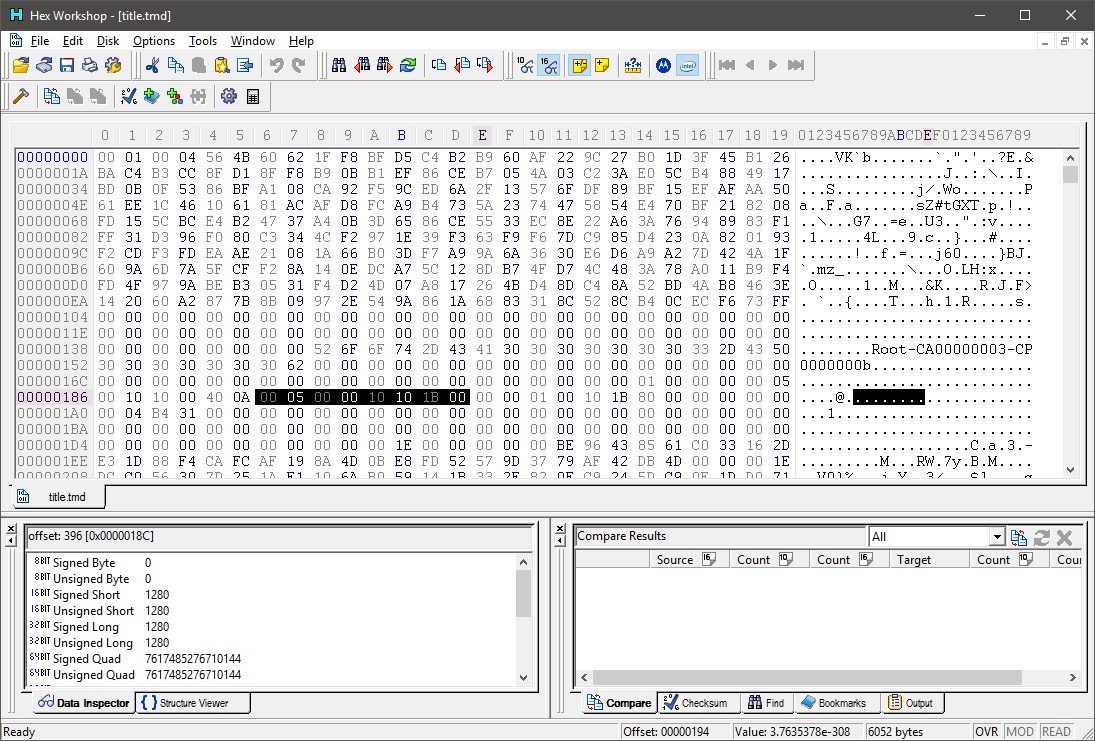The width and height of the screenshot is (1095, 741).
Task: Click the Print icon
Action: [x=90, y=66]
